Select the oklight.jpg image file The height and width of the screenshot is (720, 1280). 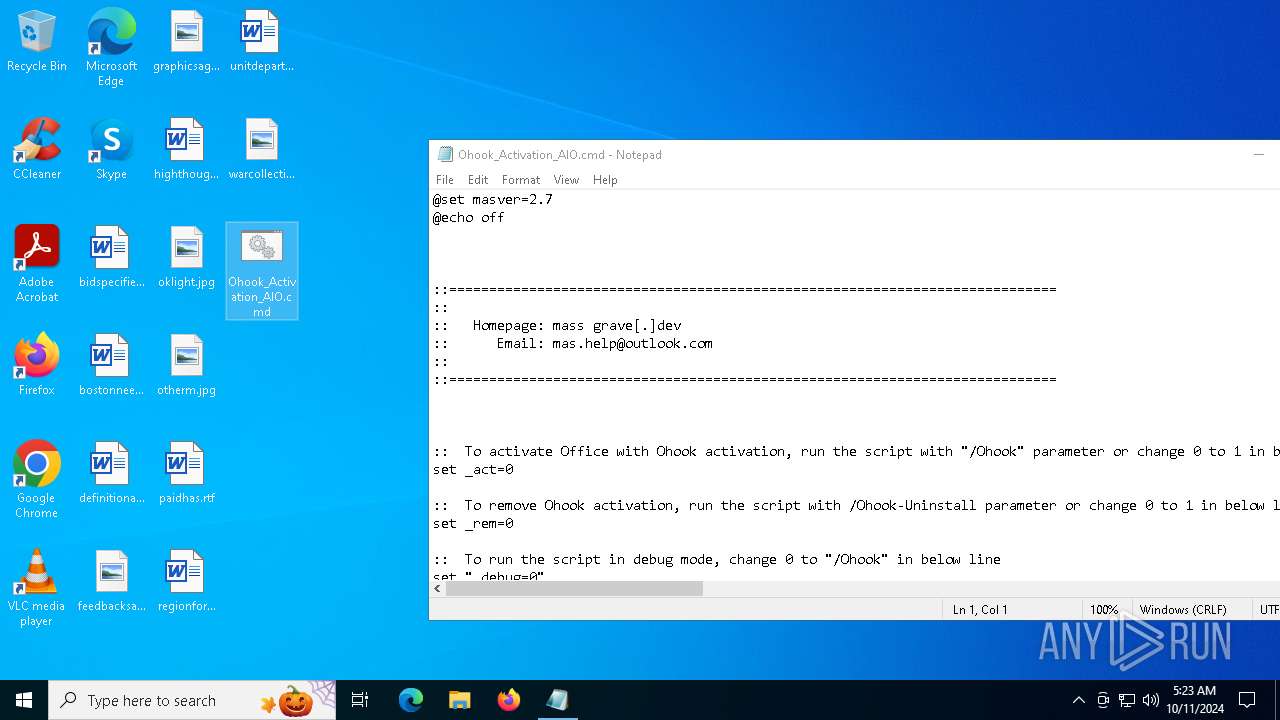[x=186, y=258]
